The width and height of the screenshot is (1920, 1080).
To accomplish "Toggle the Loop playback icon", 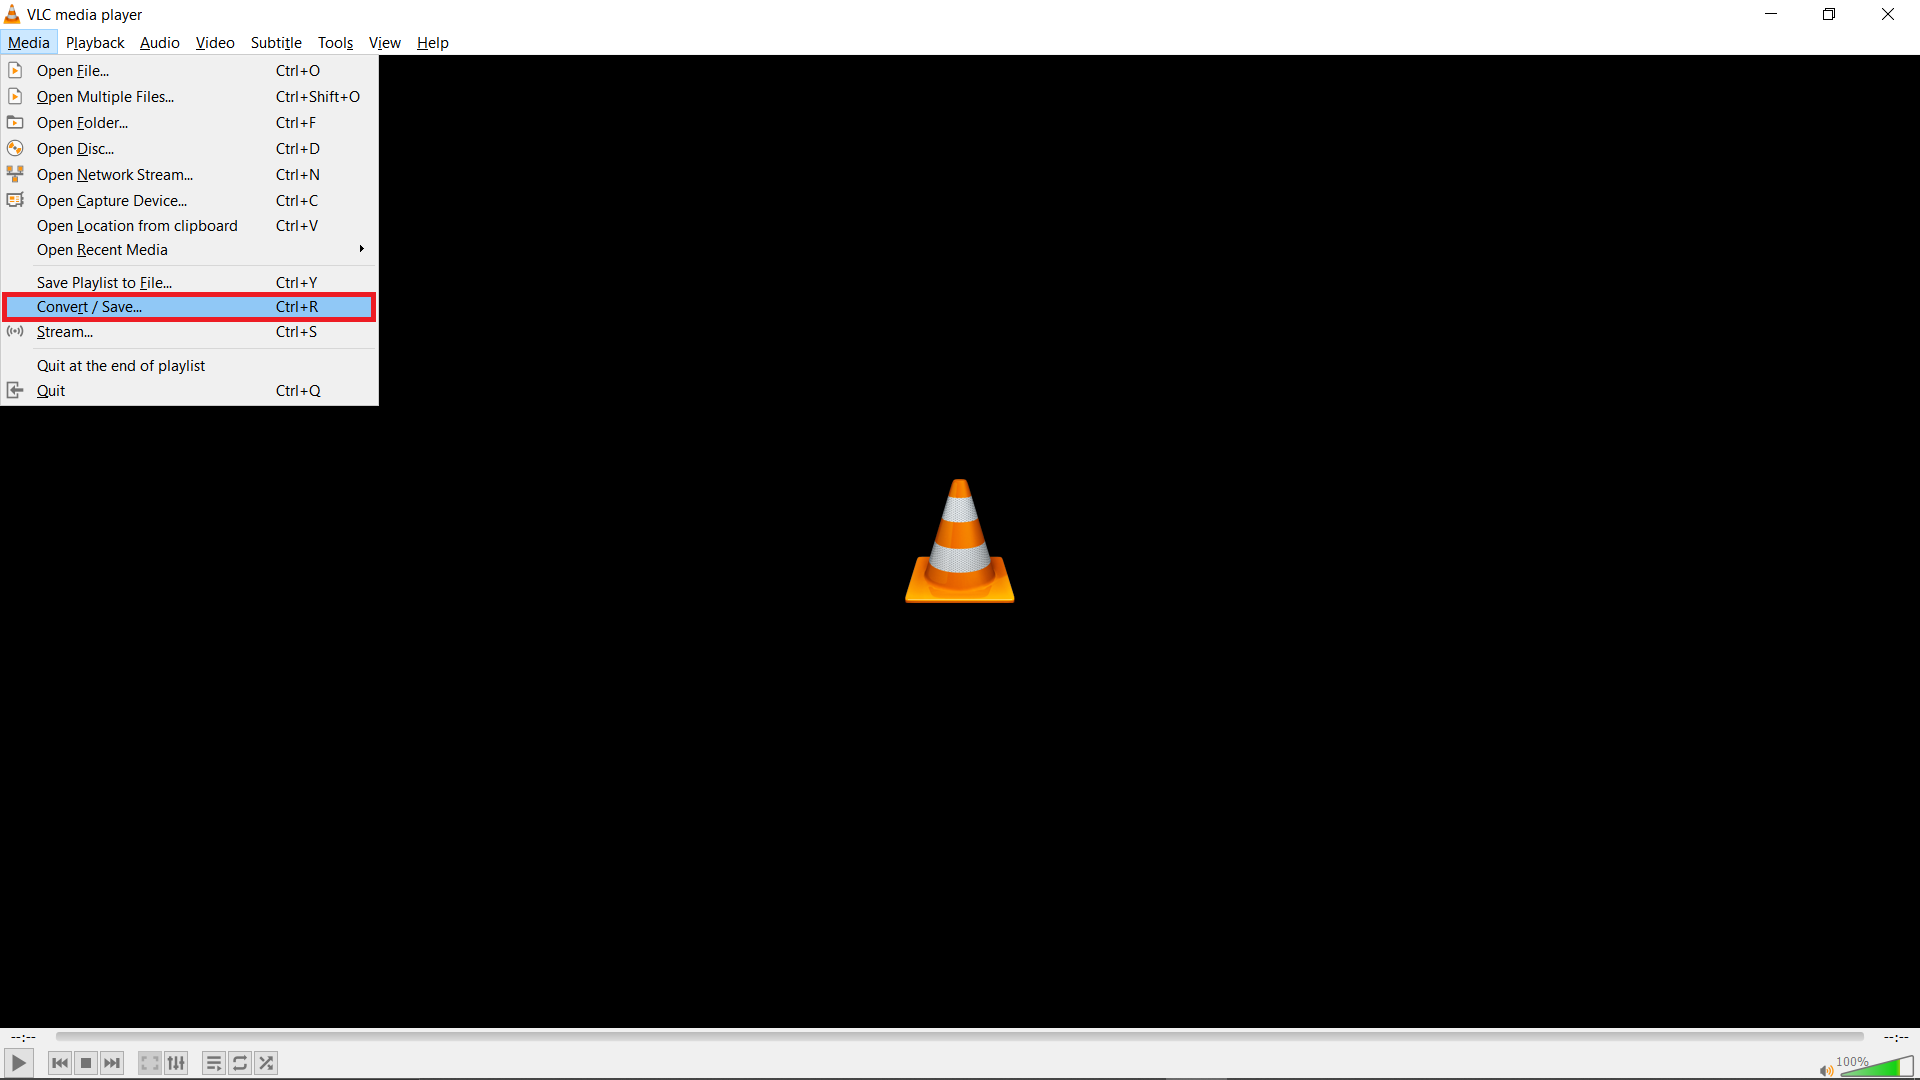I will (240, 1063).
